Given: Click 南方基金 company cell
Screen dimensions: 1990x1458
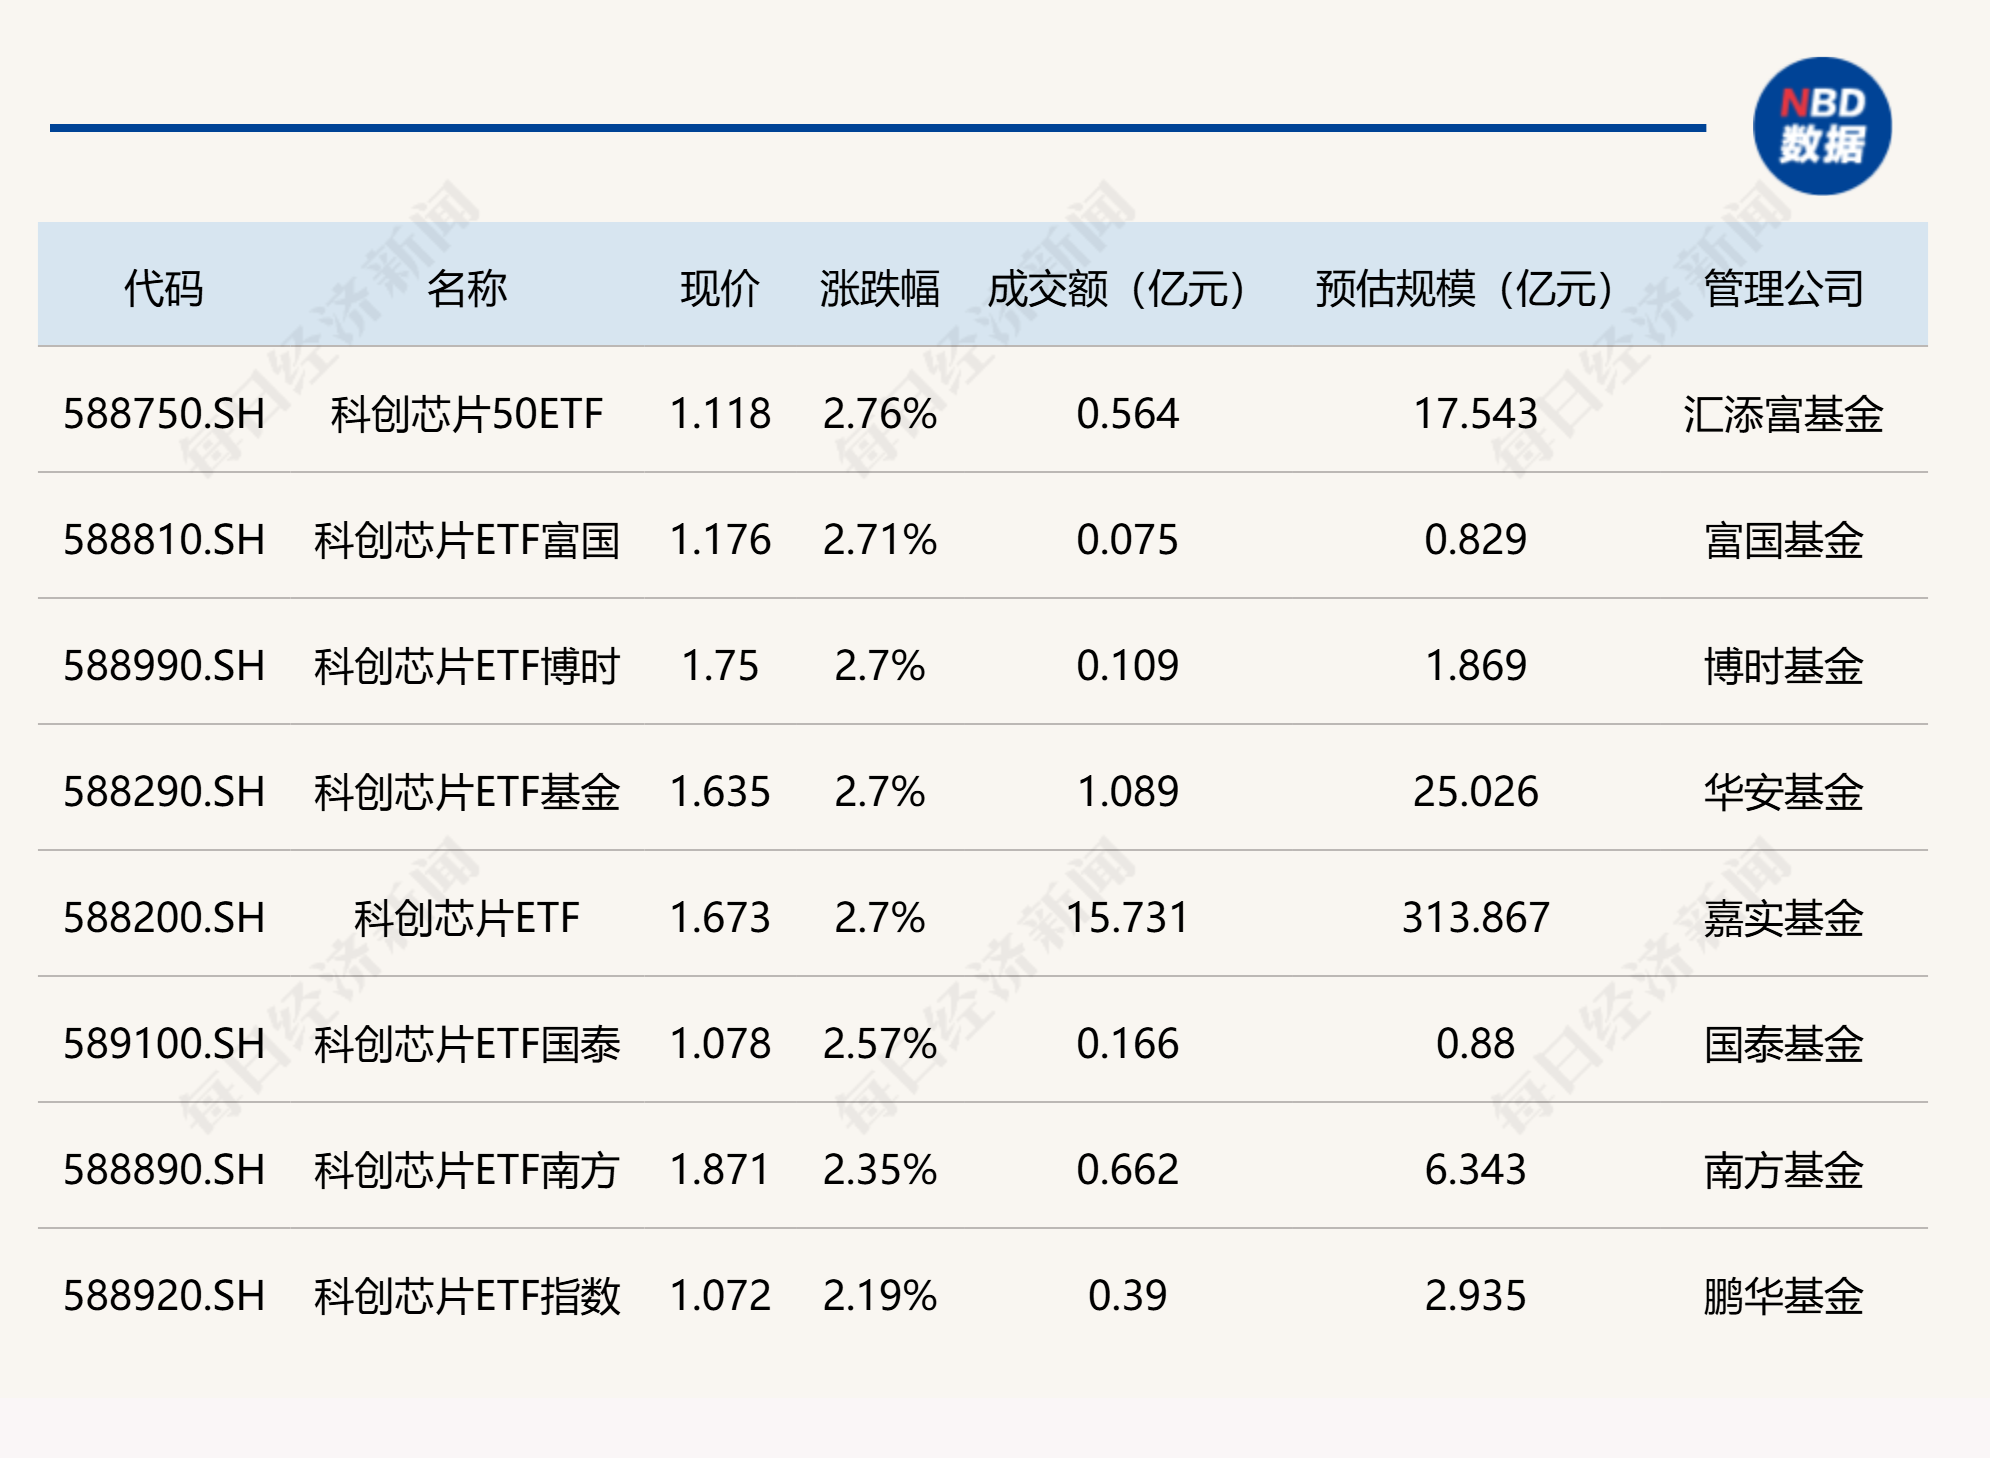Looking at the screenshot, I should point(1784,1170).
